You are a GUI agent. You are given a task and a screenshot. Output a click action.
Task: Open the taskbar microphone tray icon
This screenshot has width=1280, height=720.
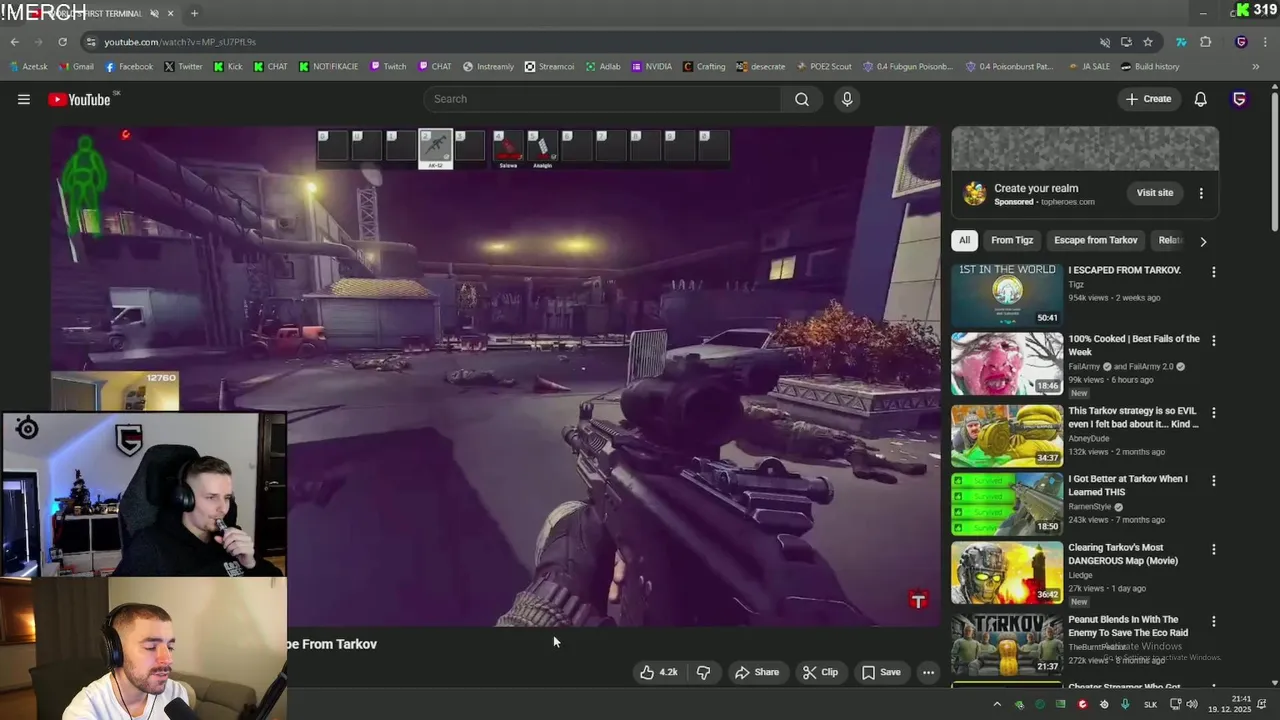click(1125, 704)
